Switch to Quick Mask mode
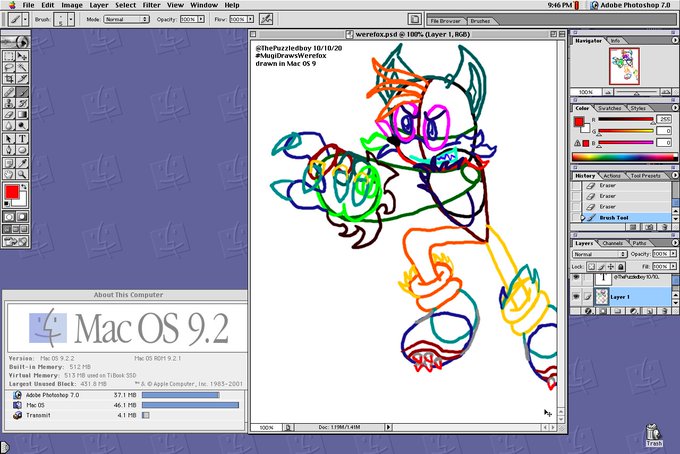Screen dimensions: 680x454 click(22, 216)
